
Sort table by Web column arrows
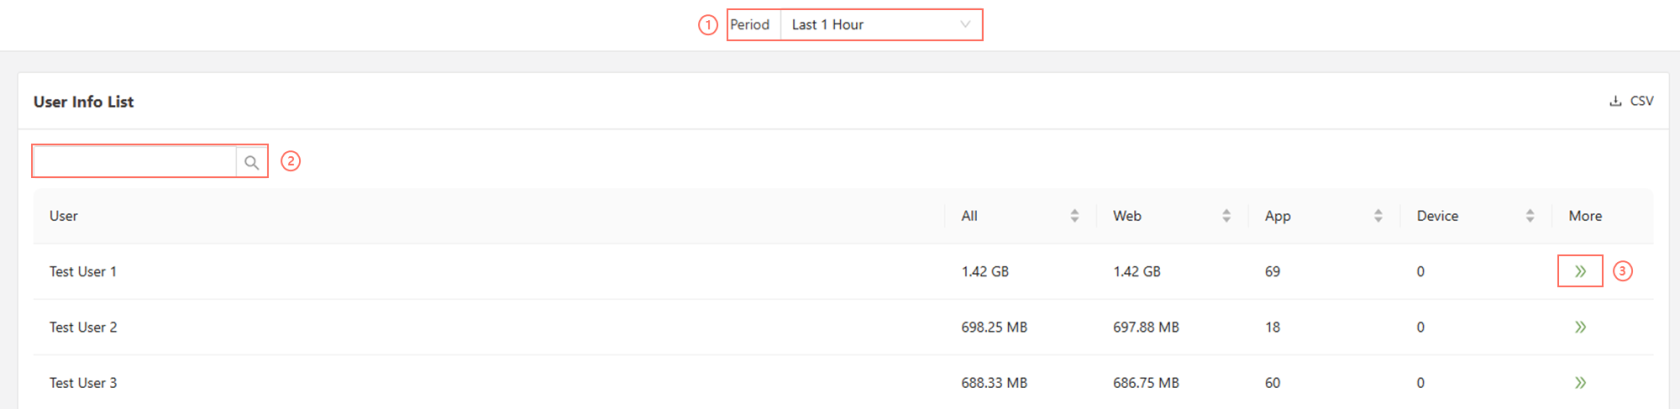pyautogui.click(x=1226, y=216)
